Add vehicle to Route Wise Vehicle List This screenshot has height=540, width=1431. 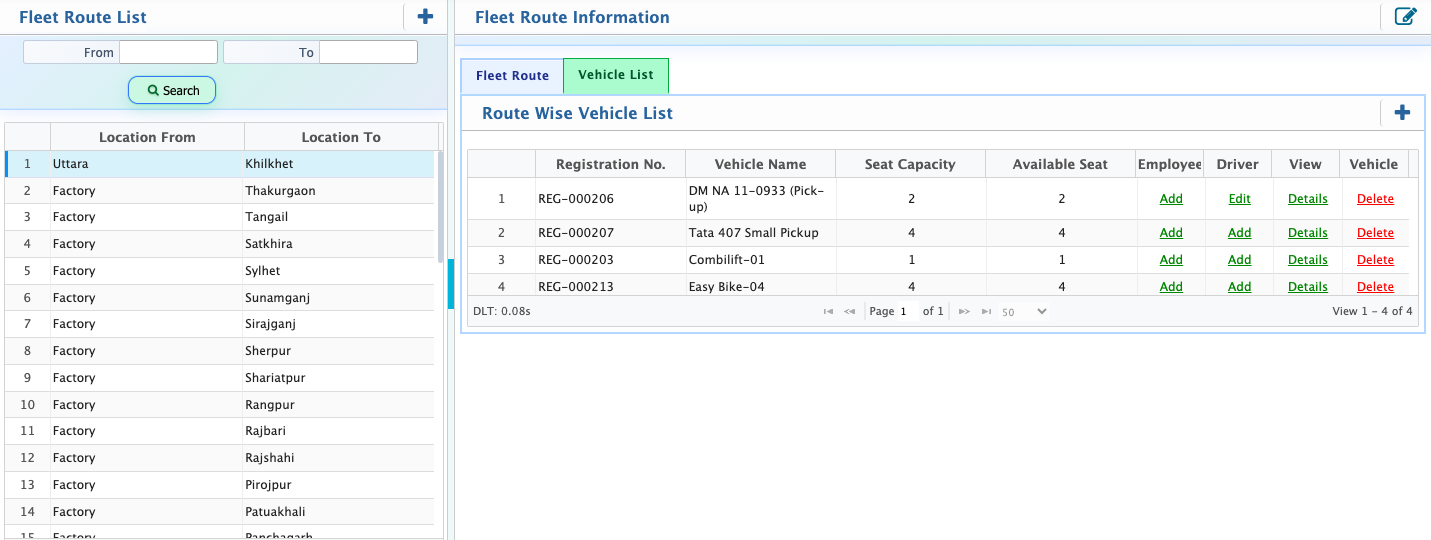1402,113
